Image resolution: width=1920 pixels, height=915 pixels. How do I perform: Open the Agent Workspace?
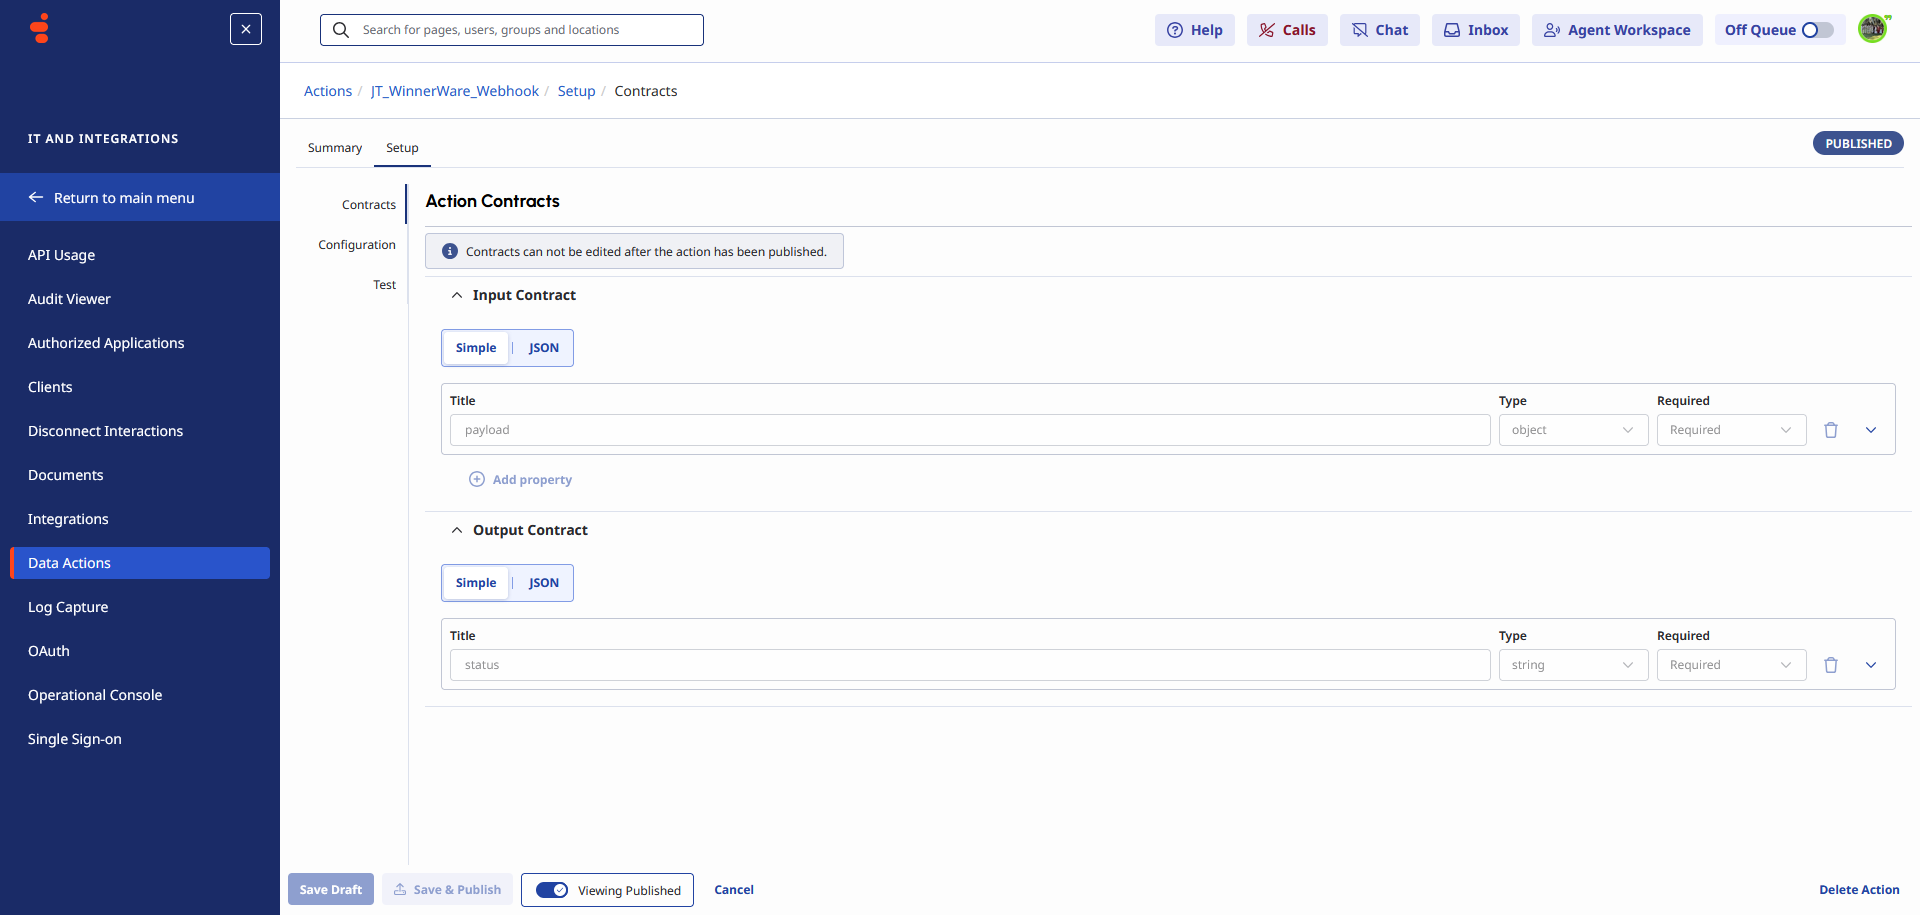point(1616,29)
